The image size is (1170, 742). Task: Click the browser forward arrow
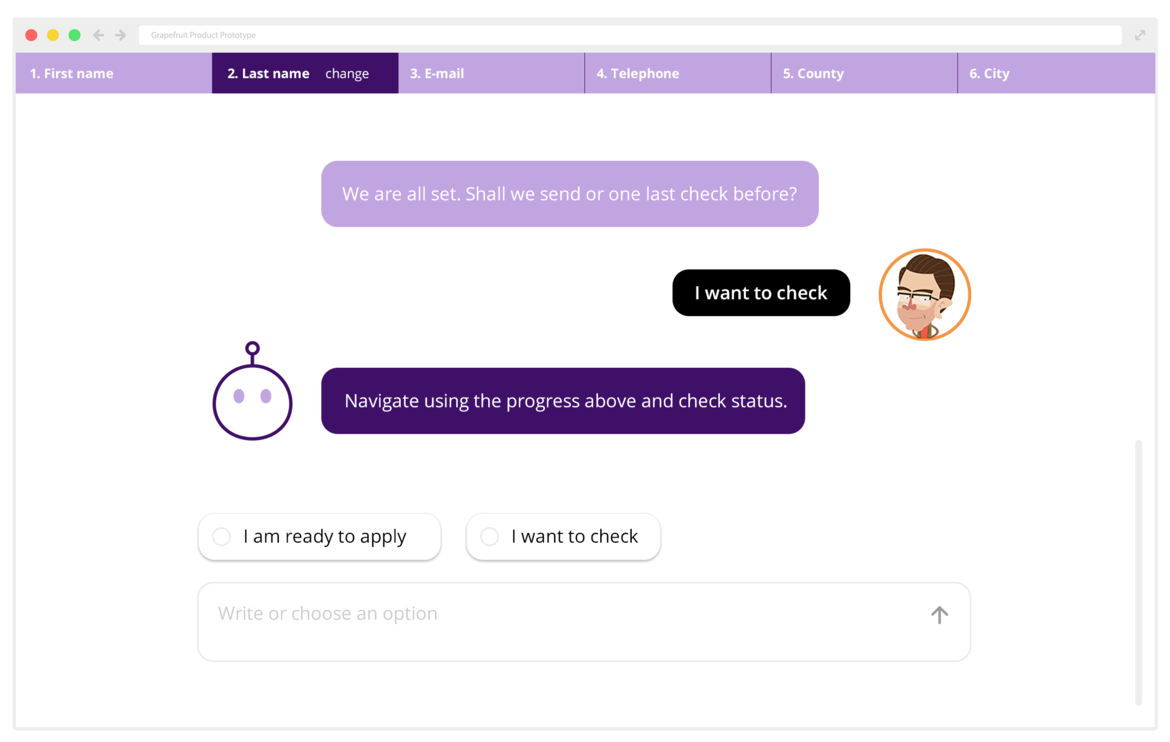click(121, 35)
